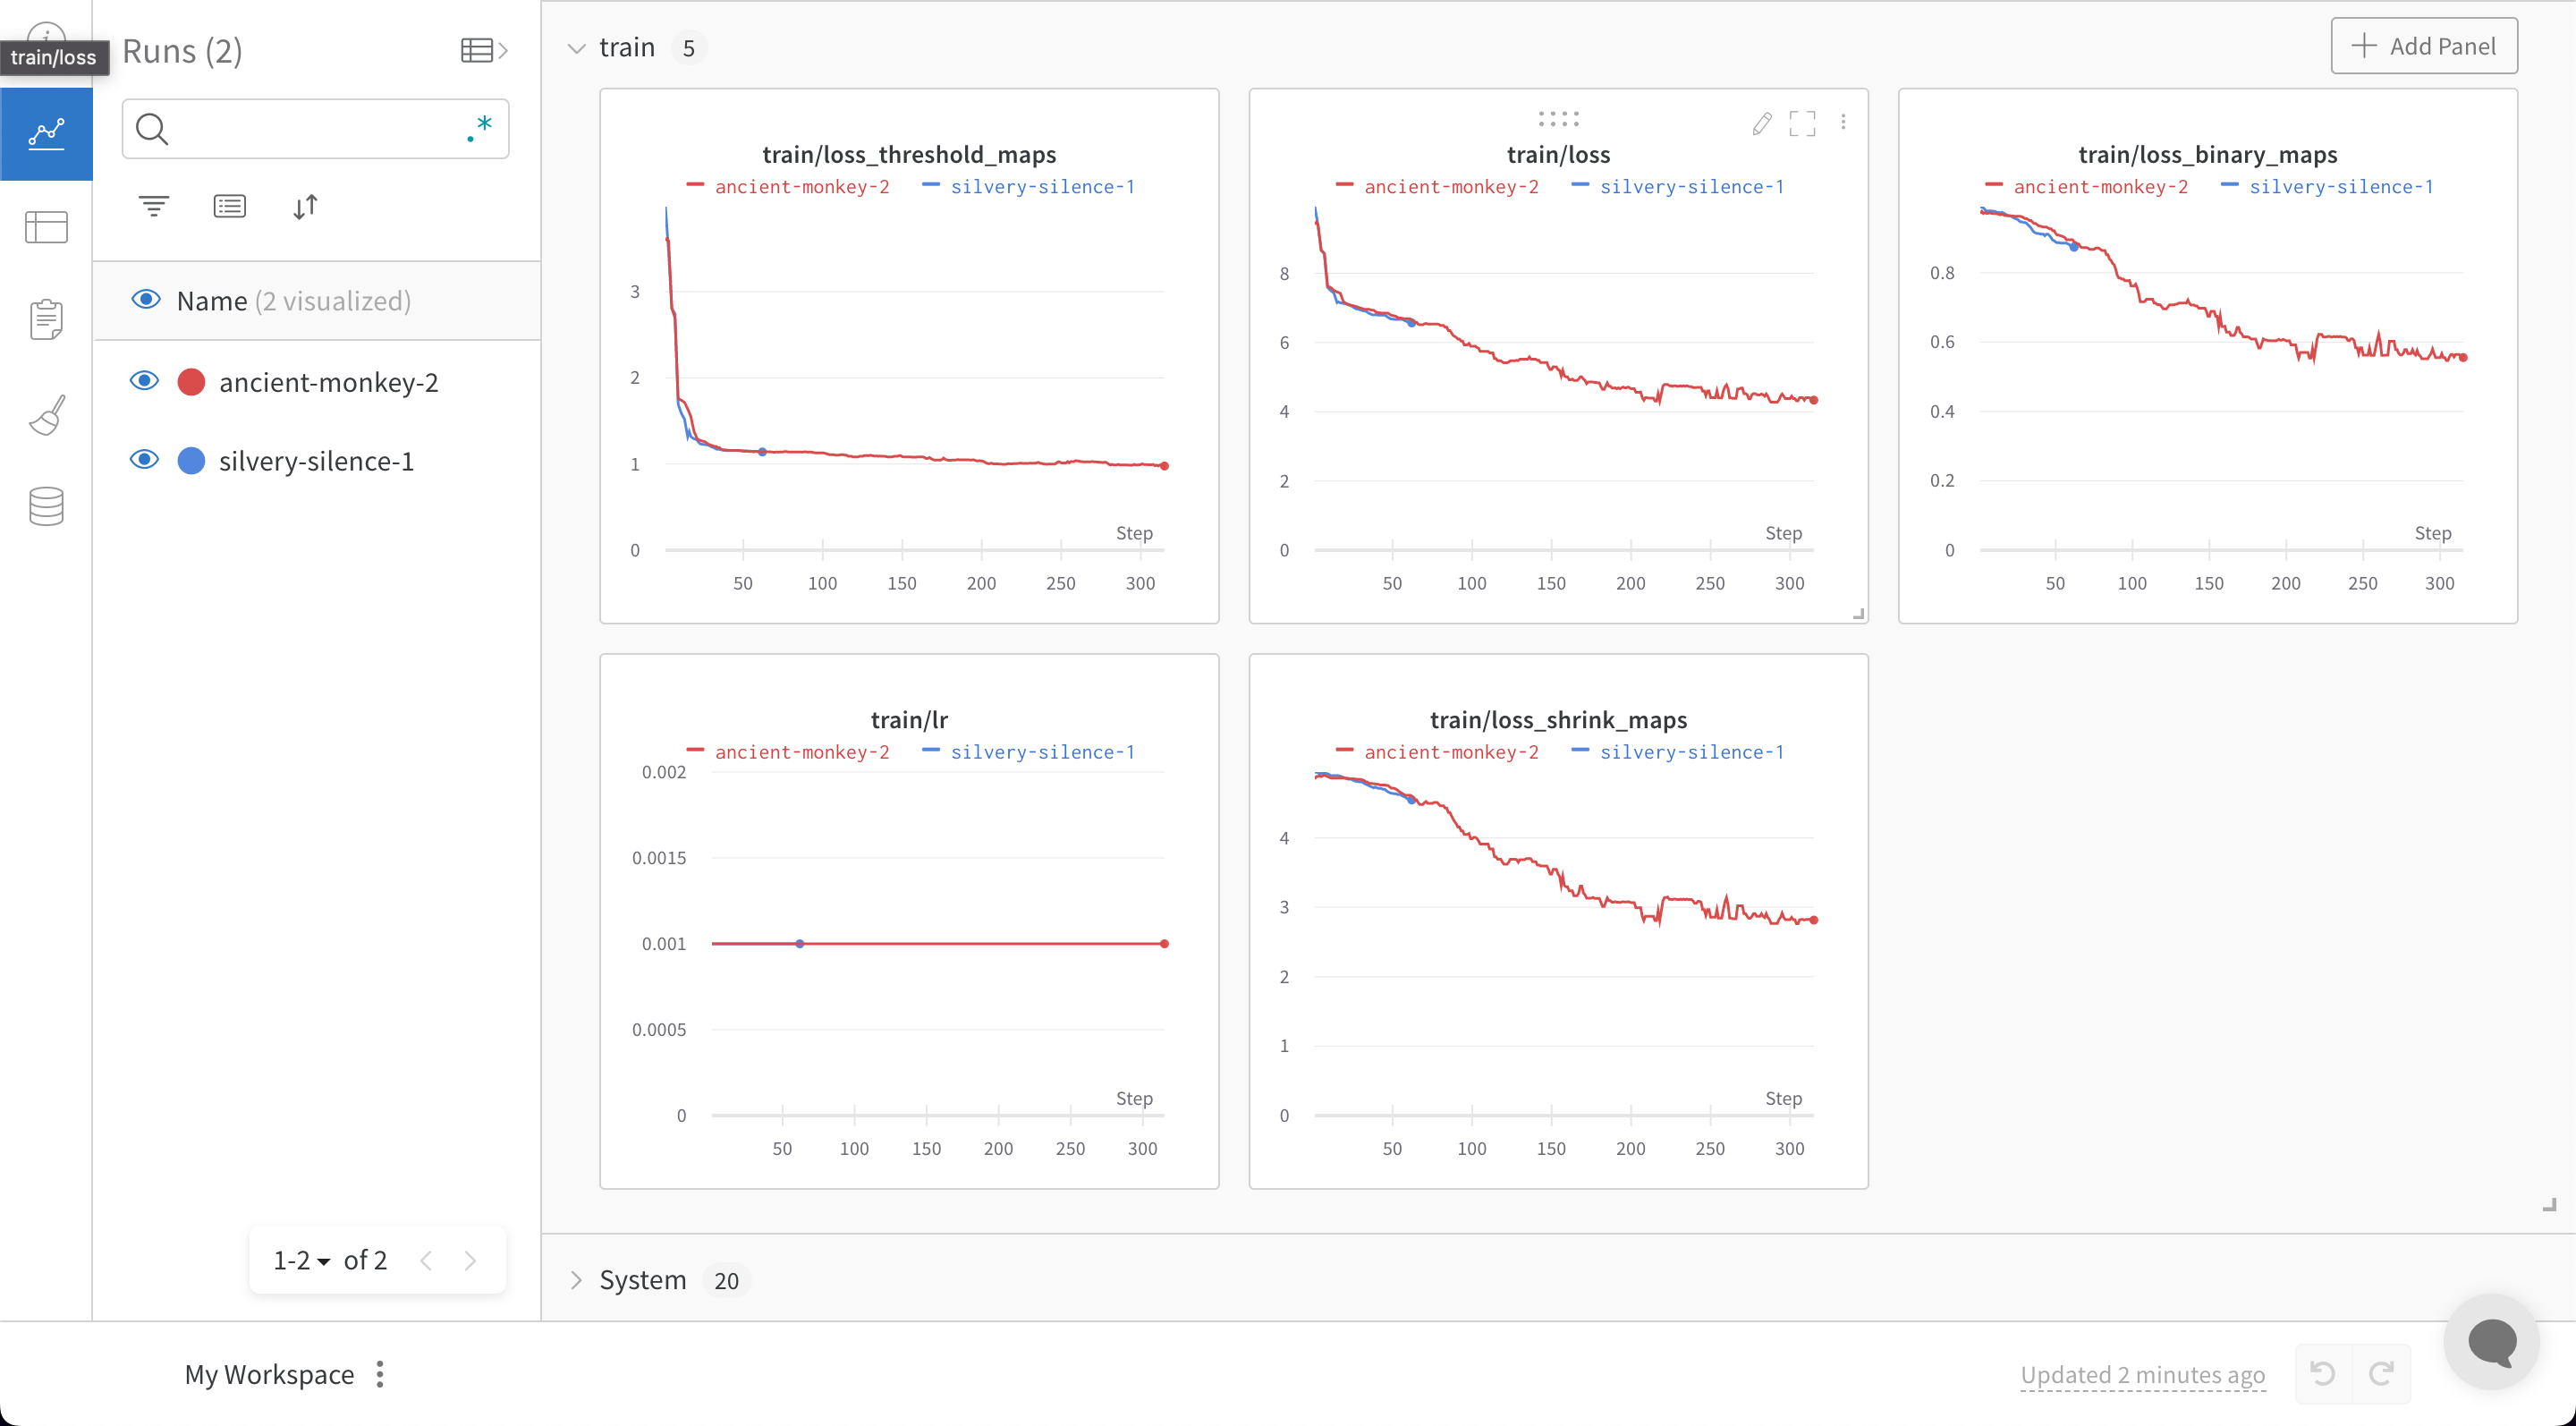Select the sweep brush icon in sidebar

point(46,414)
